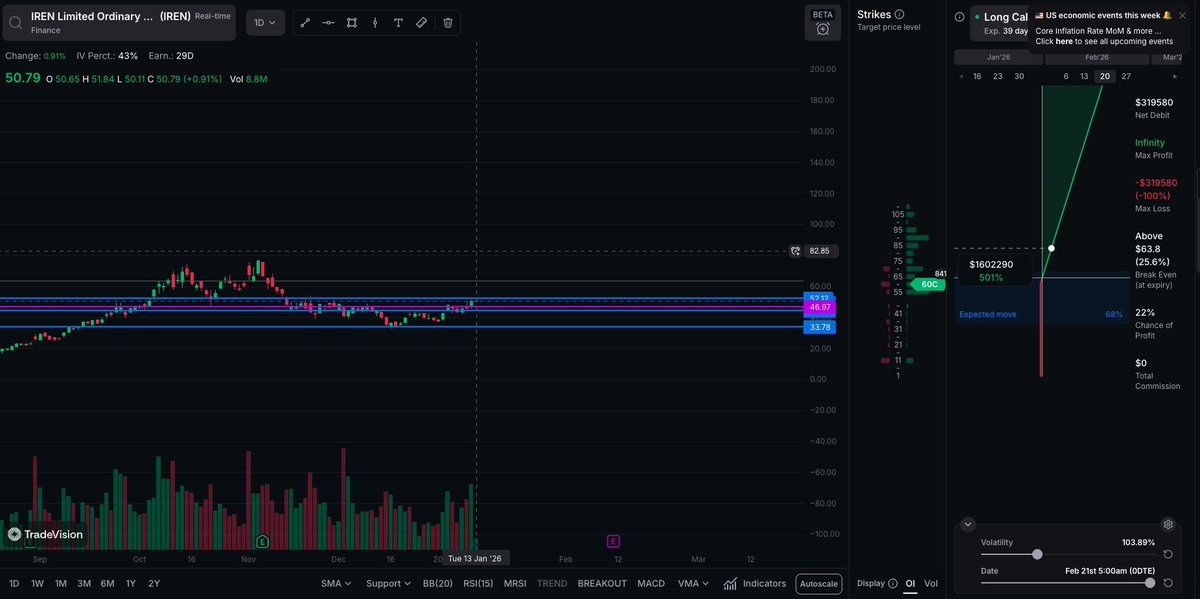
Task: Toggle the Autoscale button
Action: coord(819,584)
